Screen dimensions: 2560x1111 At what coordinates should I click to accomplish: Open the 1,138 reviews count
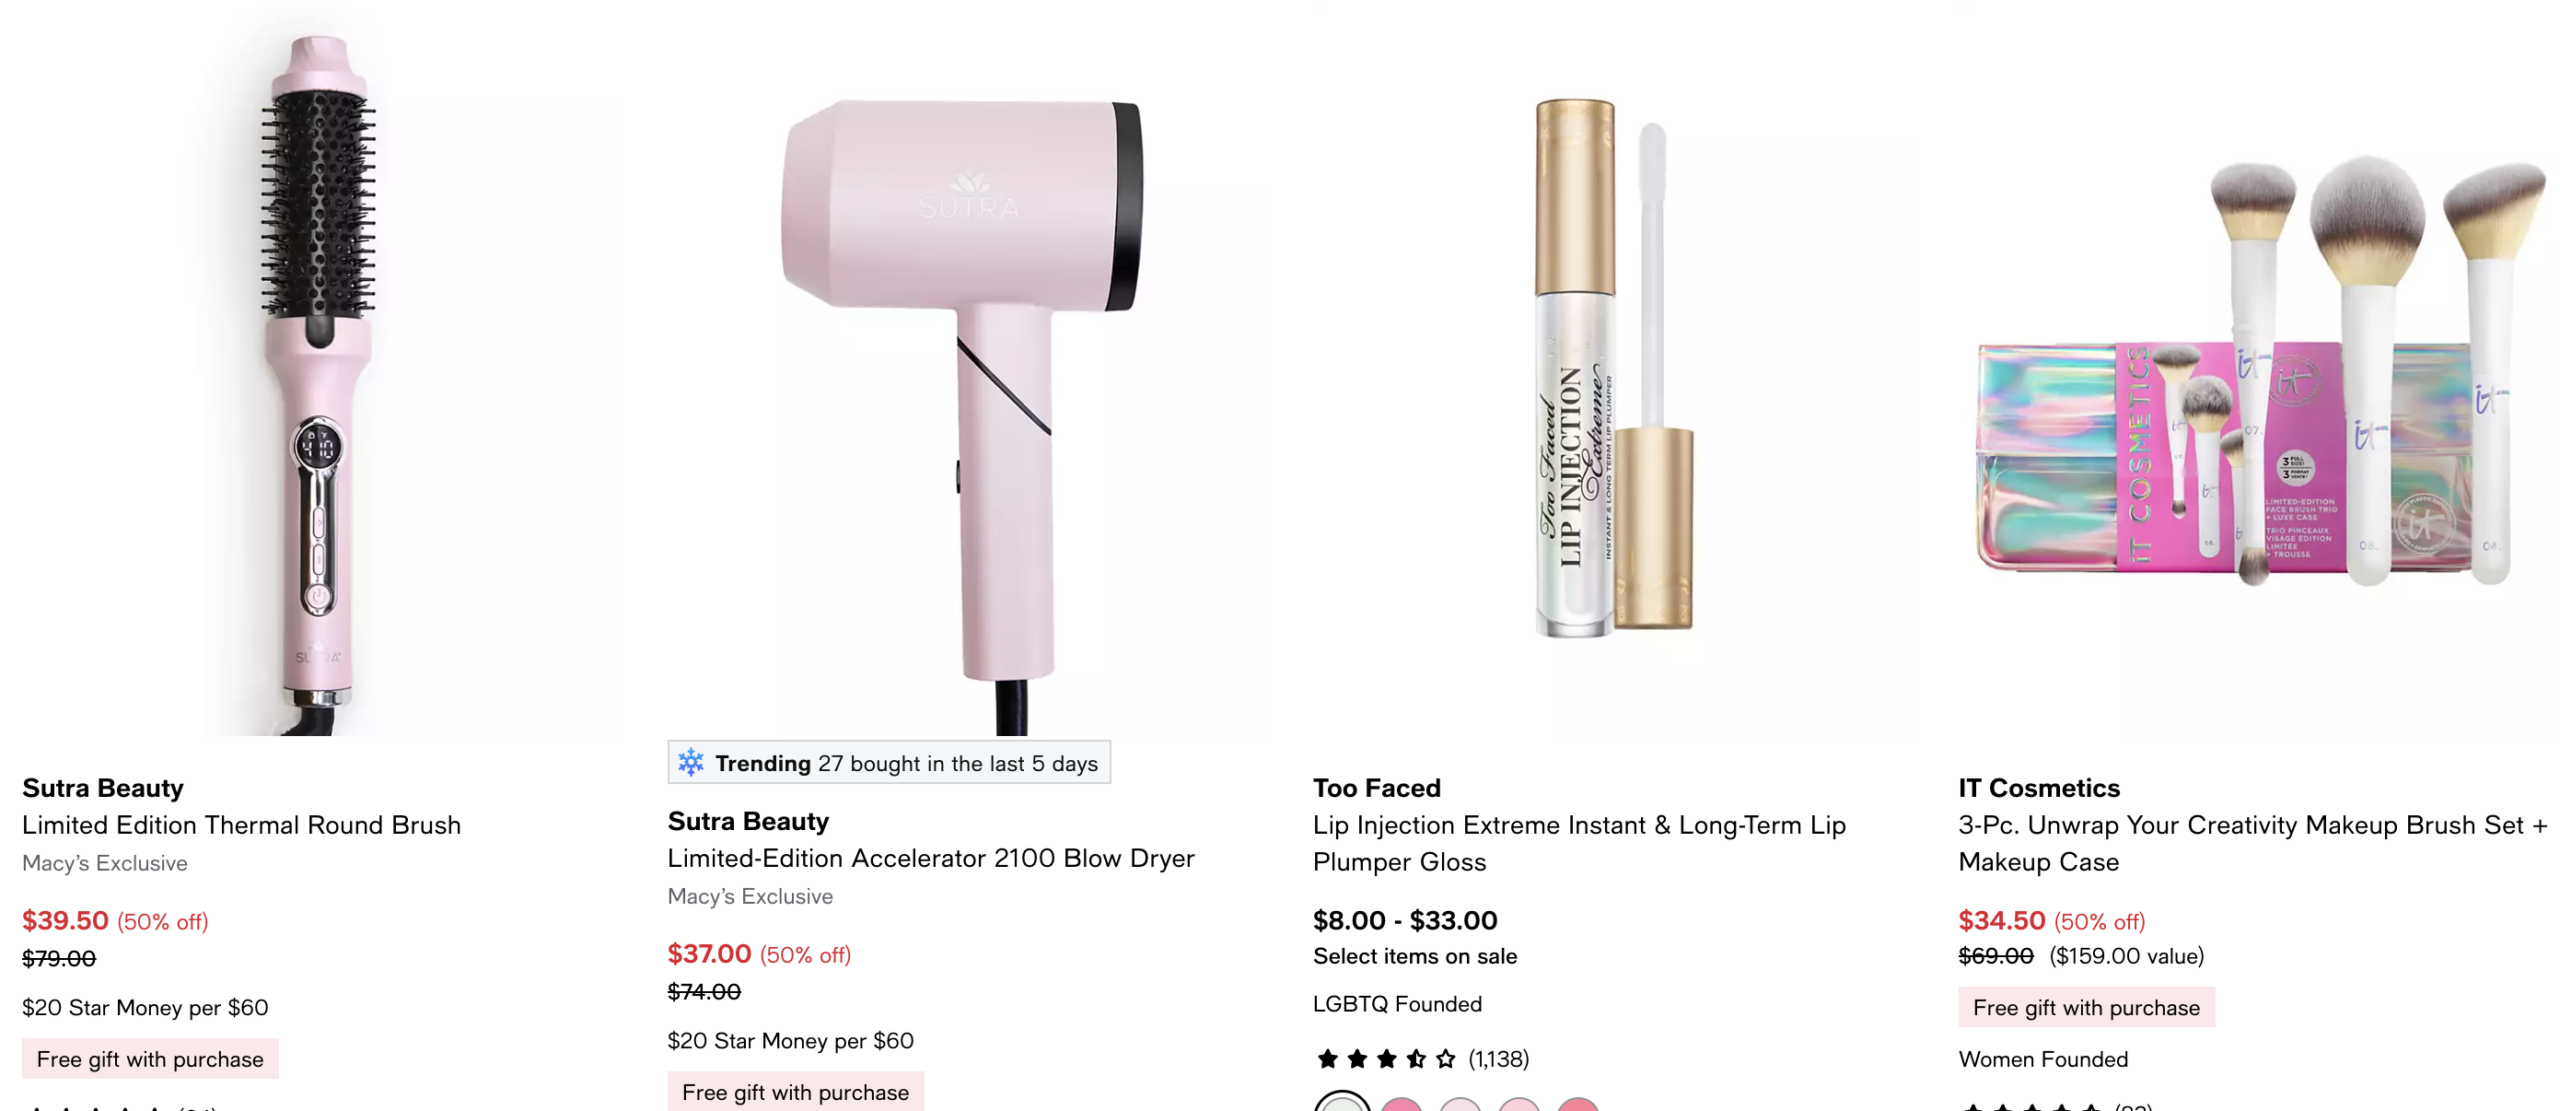pos(1498,1058)
